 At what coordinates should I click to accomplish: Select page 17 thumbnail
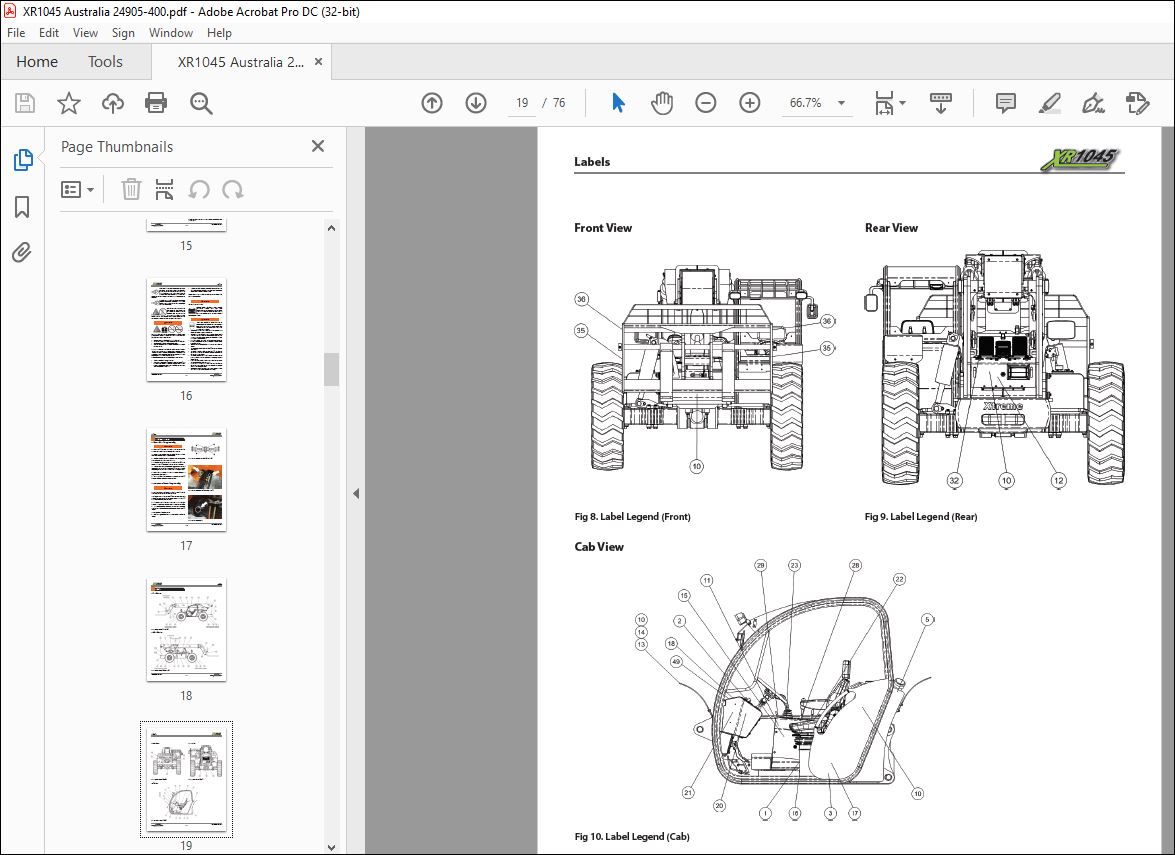click(187, 480)
